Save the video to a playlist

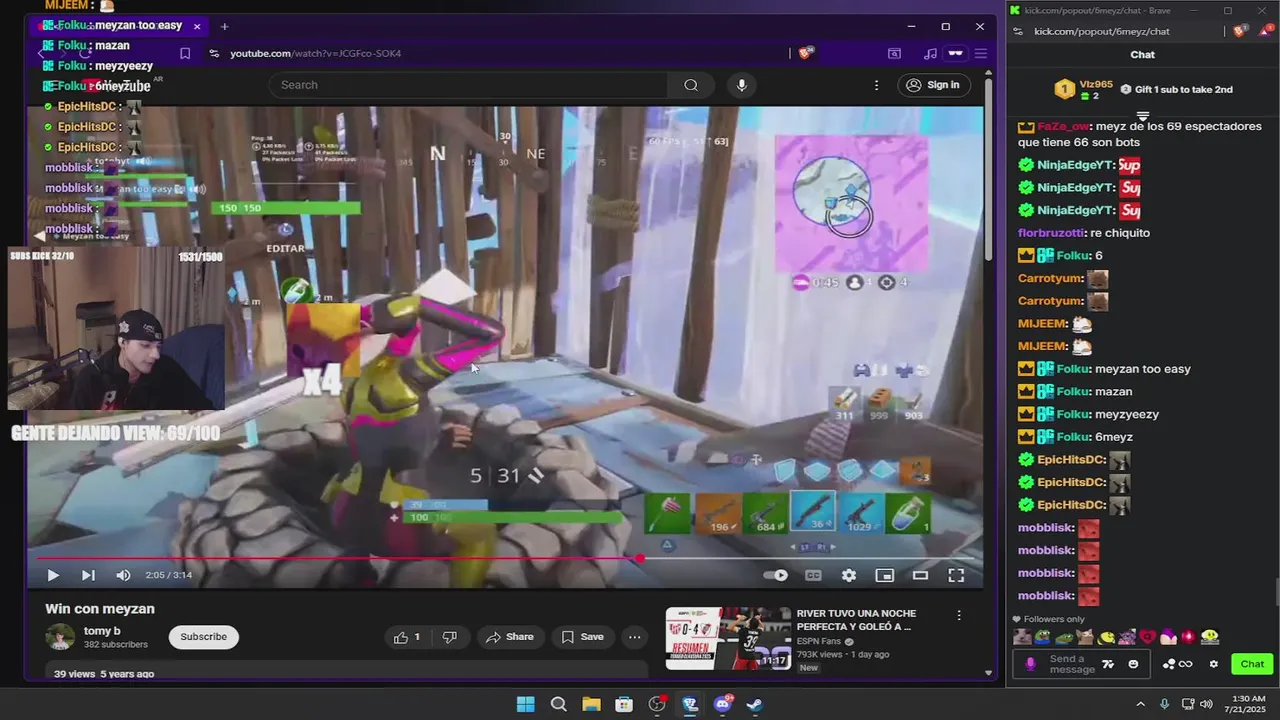click(582, 637)
